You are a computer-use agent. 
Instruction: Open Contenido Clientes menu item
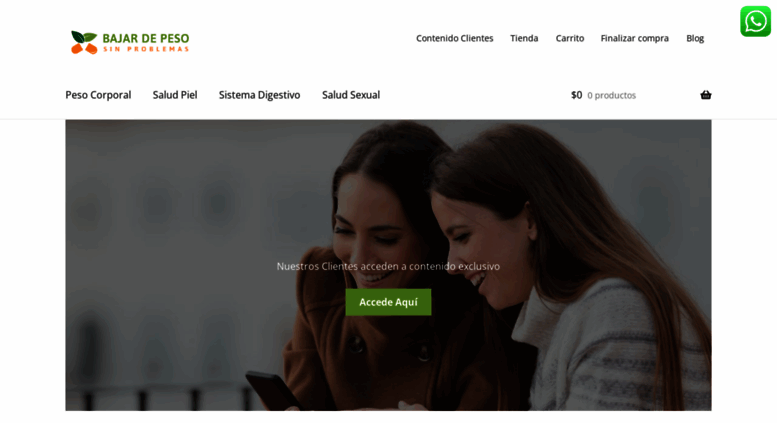tap(454, 38)
